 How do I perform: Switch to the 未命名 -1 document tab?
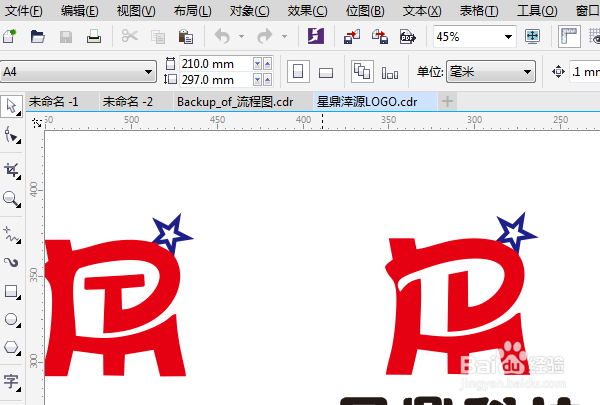click(x=62, y=102)
